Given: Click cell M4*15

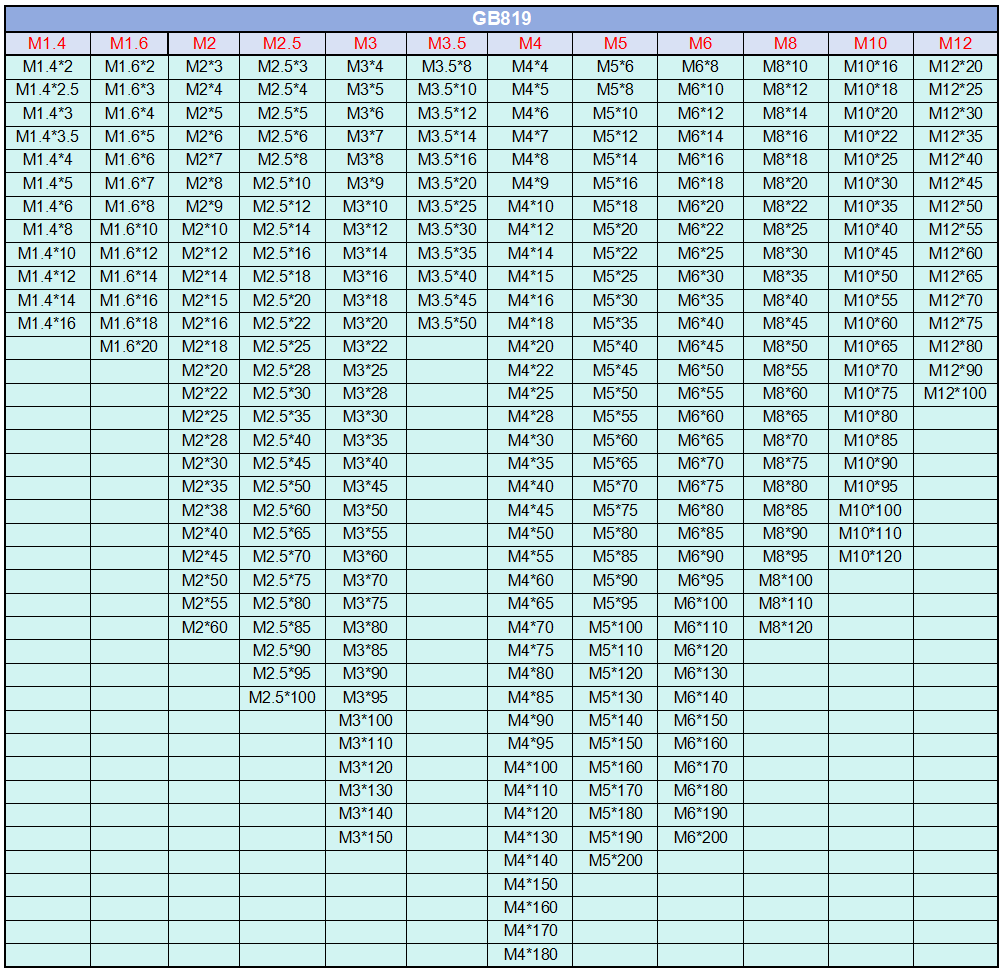Looking at the screenshot, I should coord(530,277).
